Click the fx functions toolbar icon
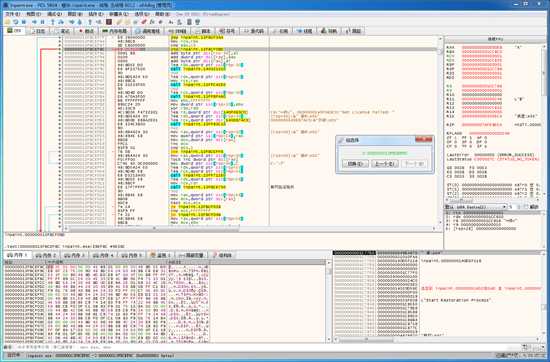This screenshot has height=362, width=550. [152, 22]
